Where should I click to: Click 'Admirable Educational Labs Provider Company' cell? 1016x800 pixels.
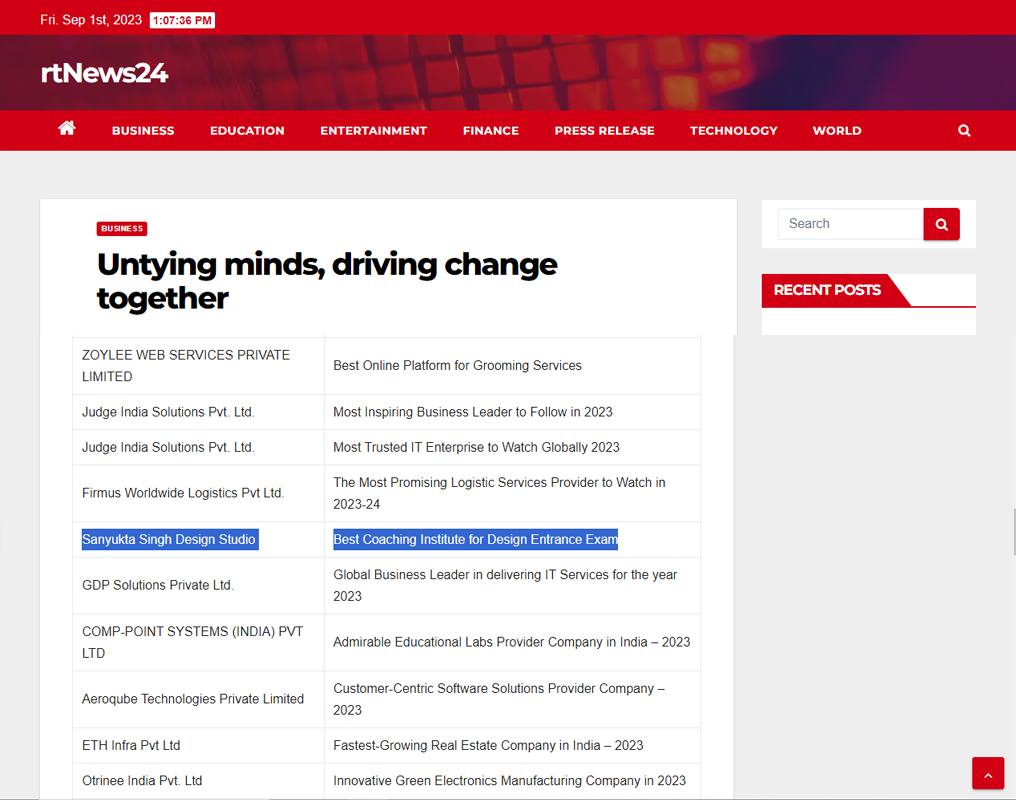pyautogui.click(x=513, y=643)
